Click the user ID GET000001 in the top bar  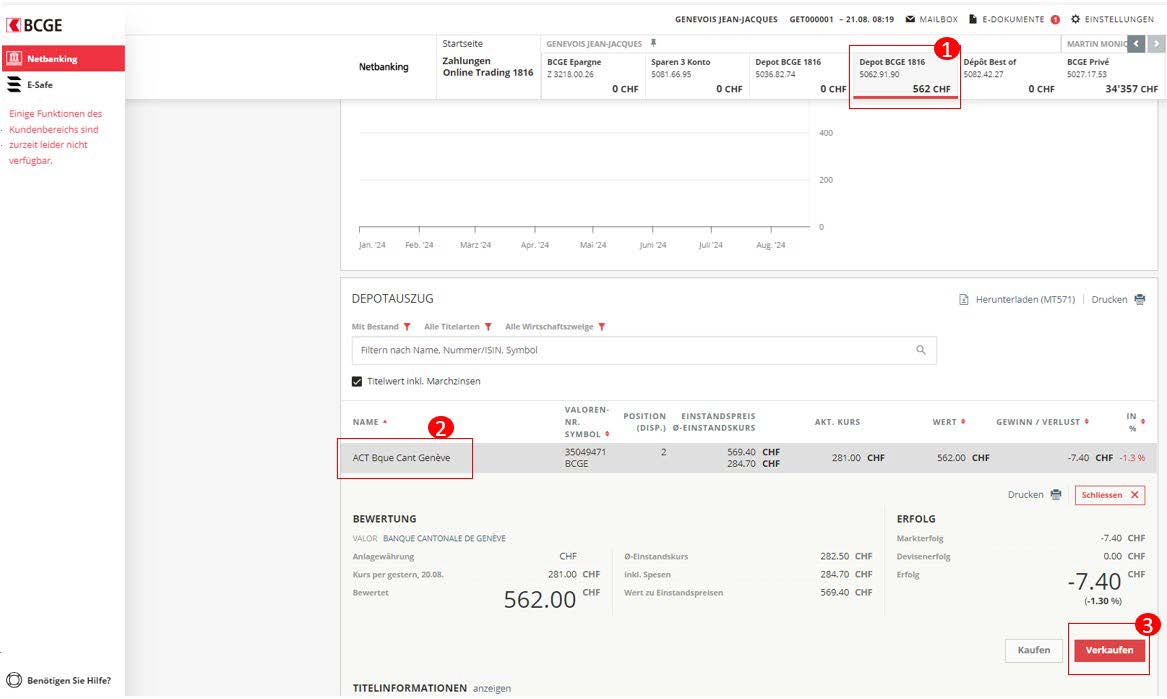click(x=811, y=19)
